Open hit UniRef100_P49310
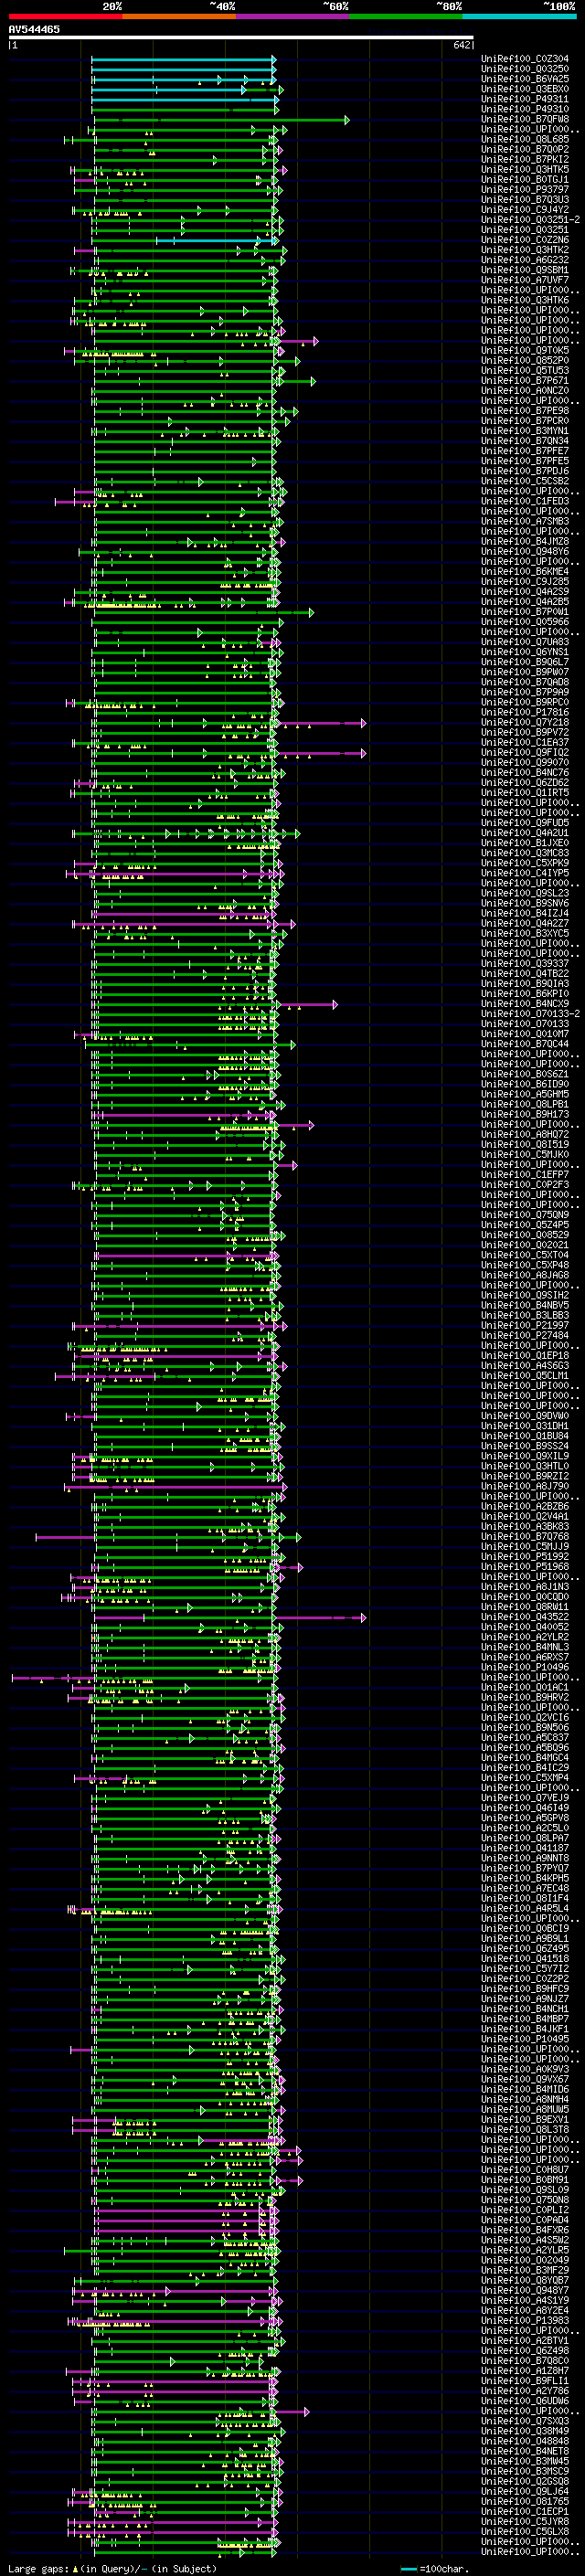Viewport: 585px width, 2576px height. 525,109
